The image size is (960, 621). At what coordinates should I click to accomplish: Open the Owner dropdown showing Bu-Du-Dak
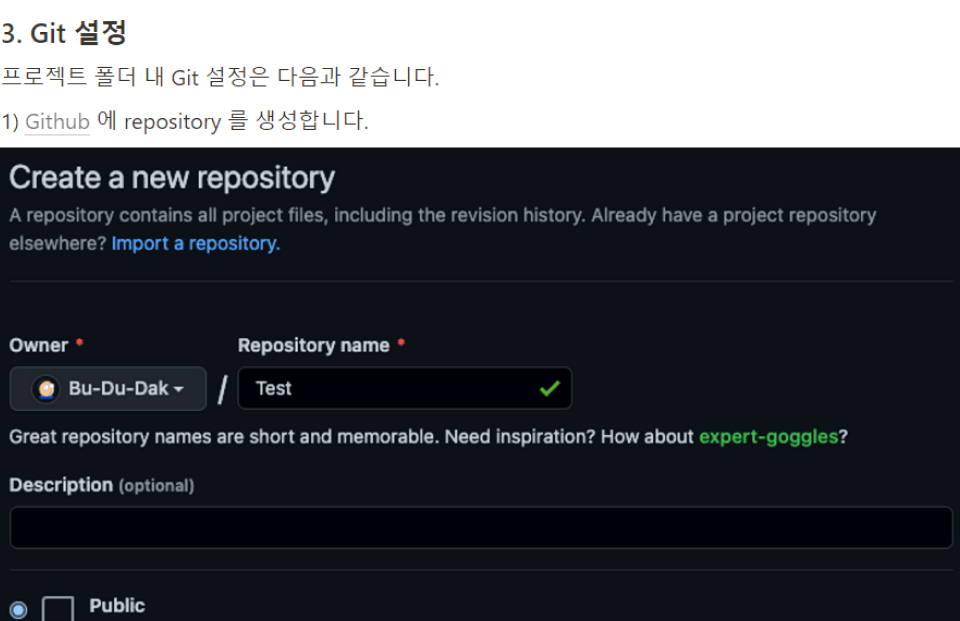click(108, 388)
